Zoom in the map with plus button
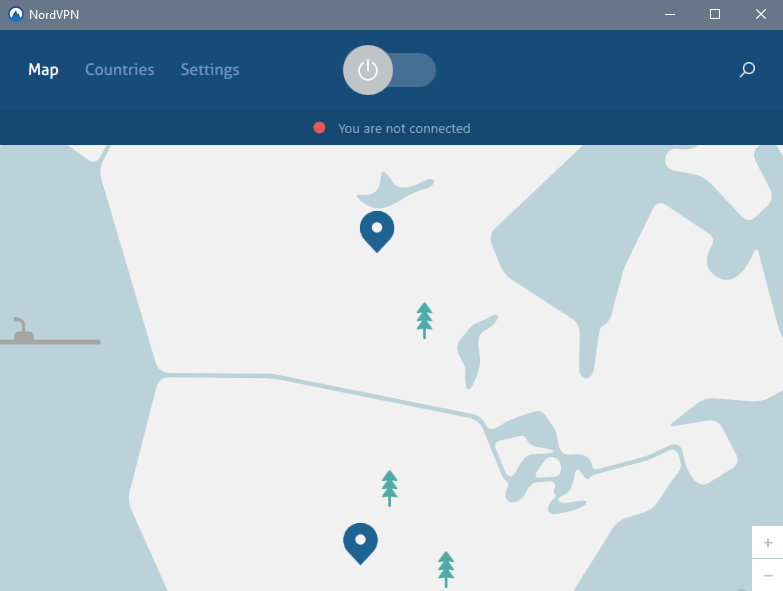 [x=768, y=542]
